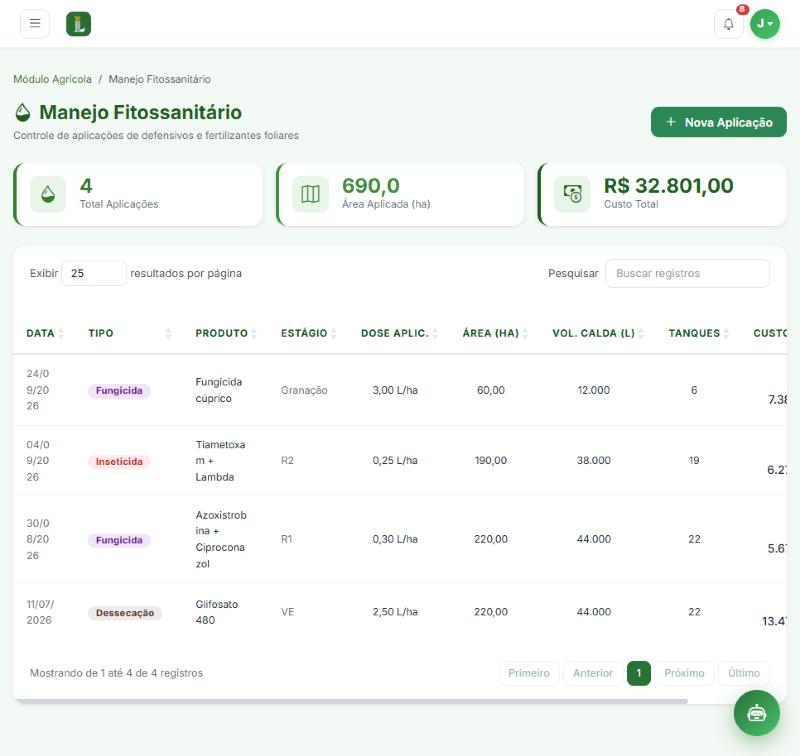Click the 38.000 volume cell
Image resolution: width=800 pixels, height=756 pixels.
593,460
